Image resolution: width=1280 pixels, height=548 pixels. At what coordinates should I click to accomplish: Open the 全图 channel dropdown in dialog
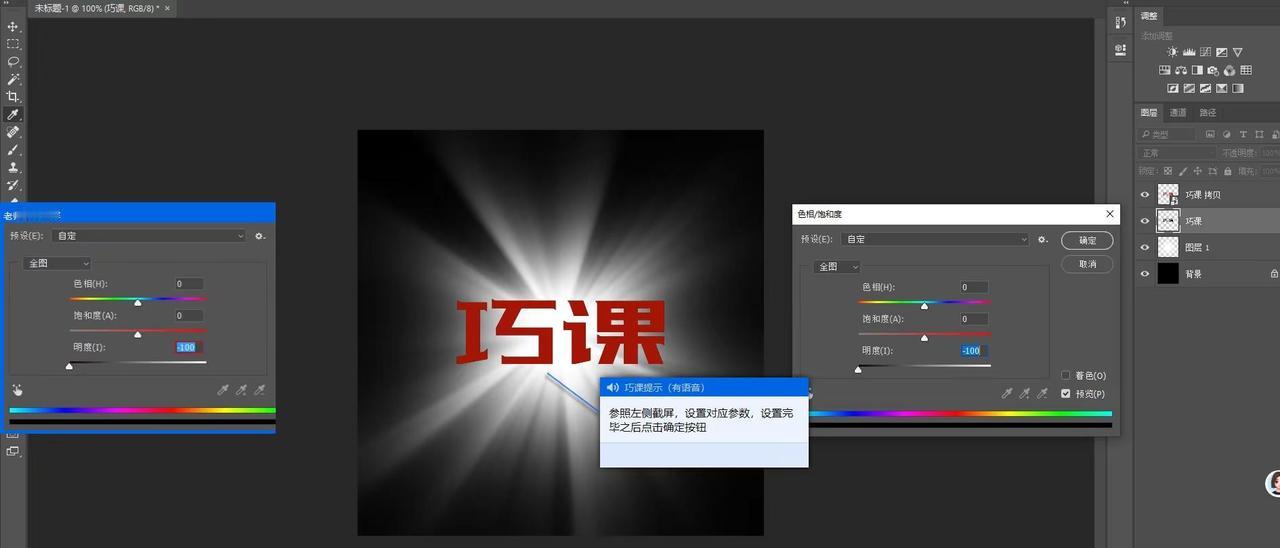tap(837, 267)
